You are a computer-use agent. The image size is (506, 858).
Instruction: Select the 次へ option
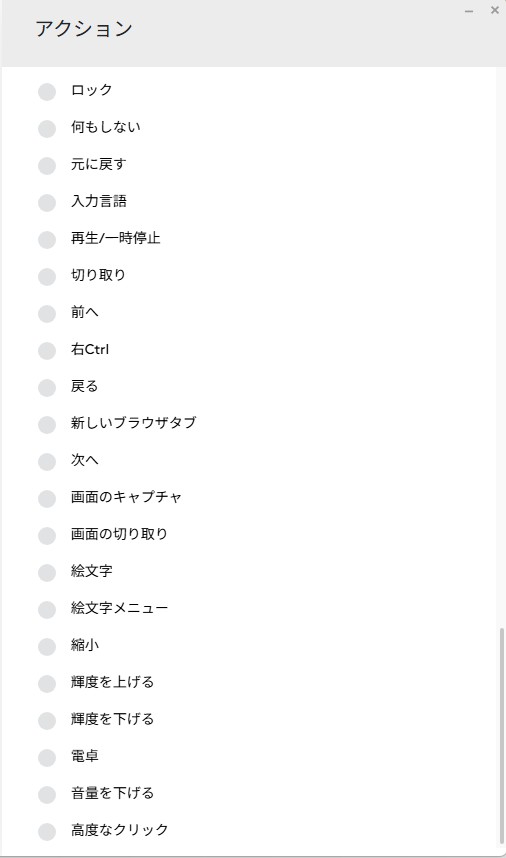[47, 461]
